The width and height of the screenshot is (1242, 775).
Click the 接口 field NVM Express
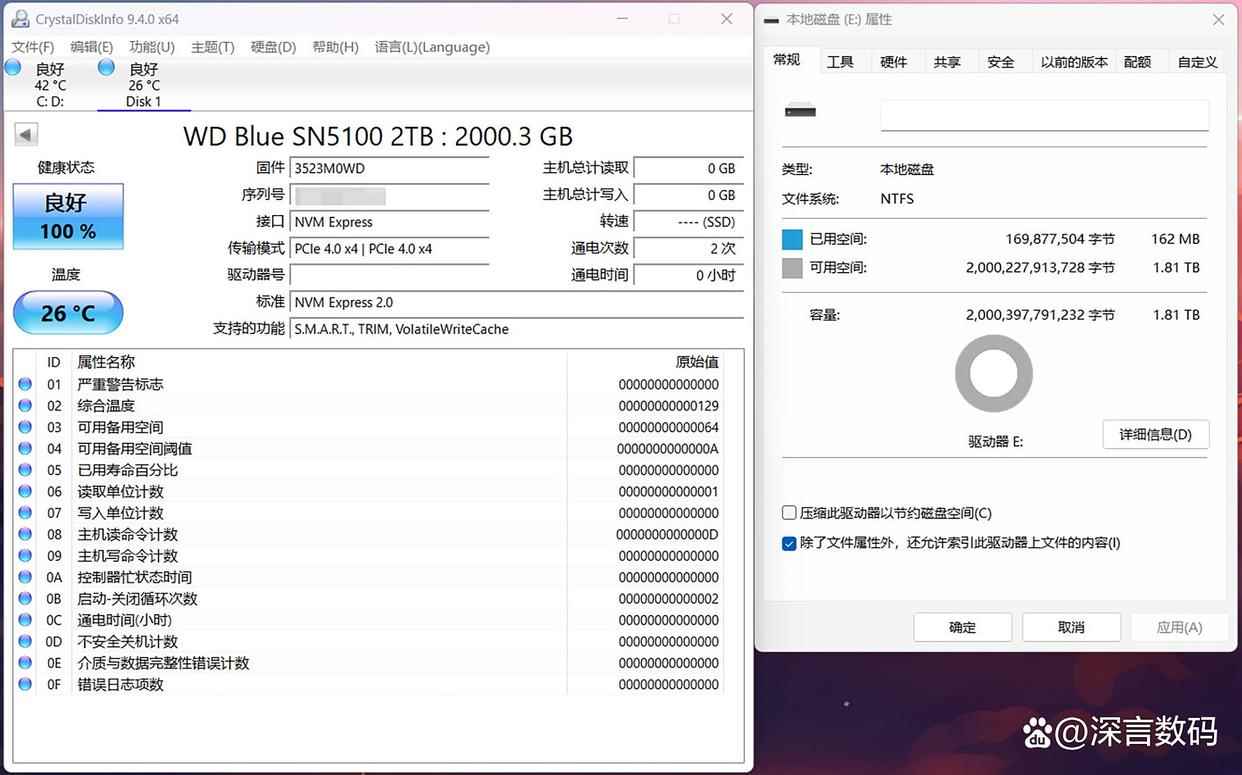389,222
